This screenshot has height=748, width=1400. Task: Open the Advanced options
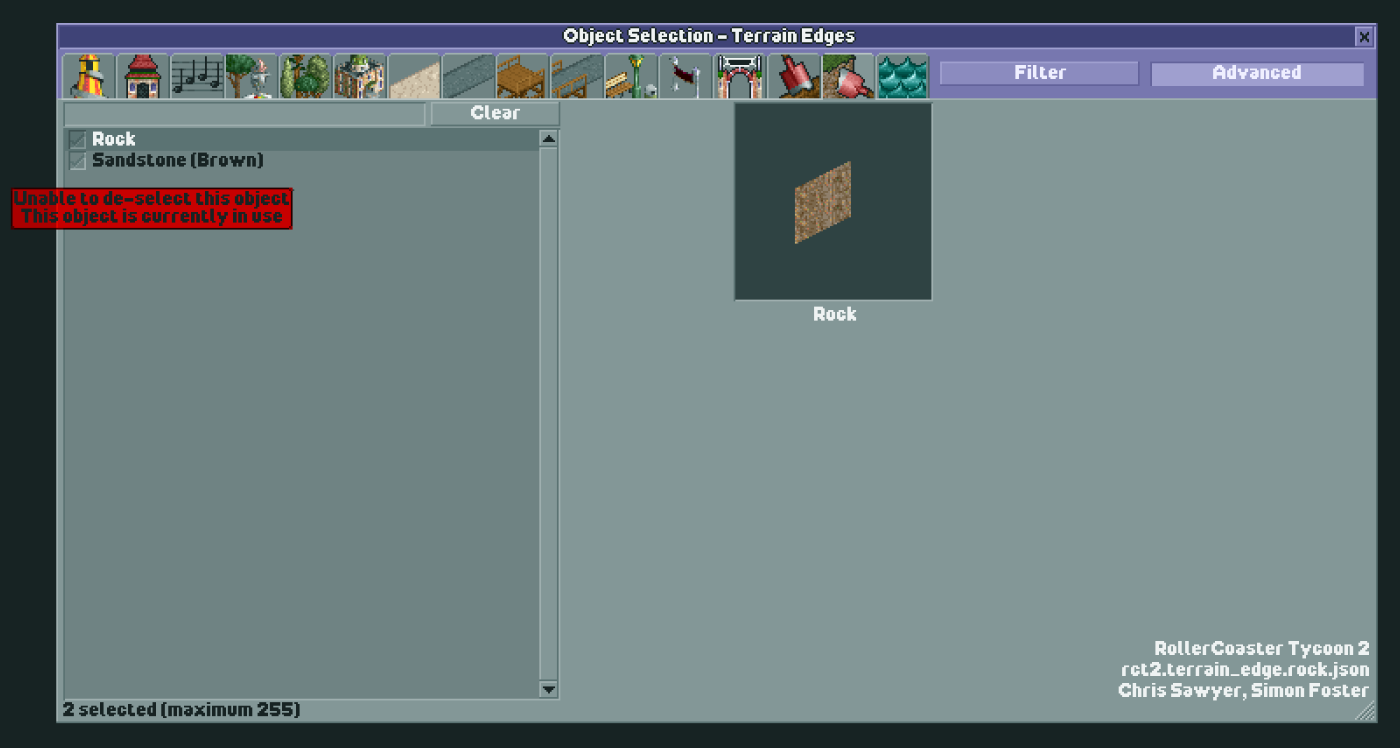1257,72
